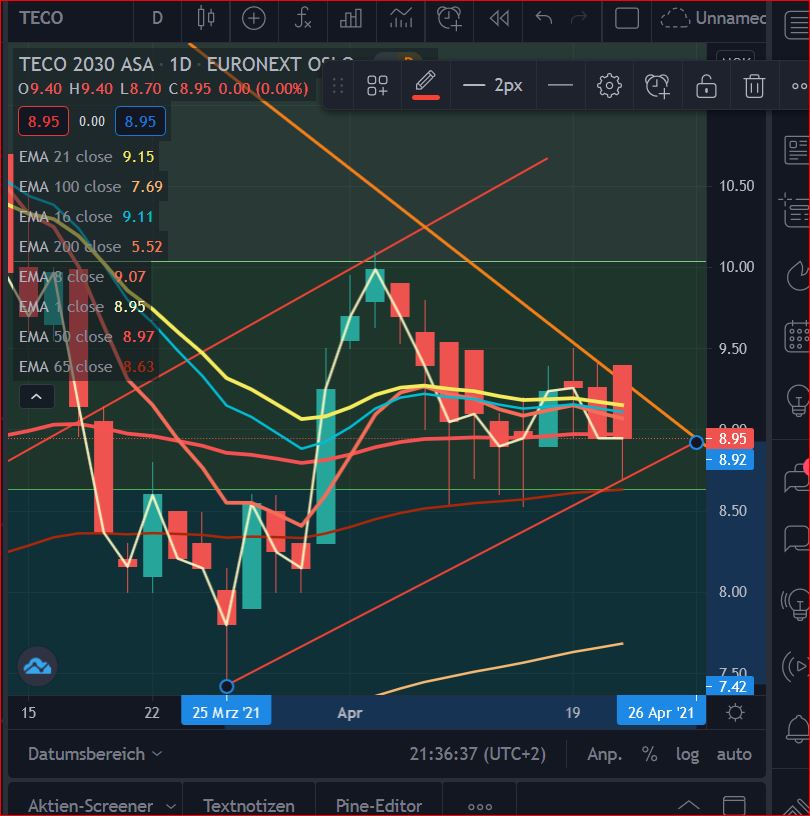Open drawing settings gear icon
This screenshot has height=816, width=810.
tap(609, 86)
